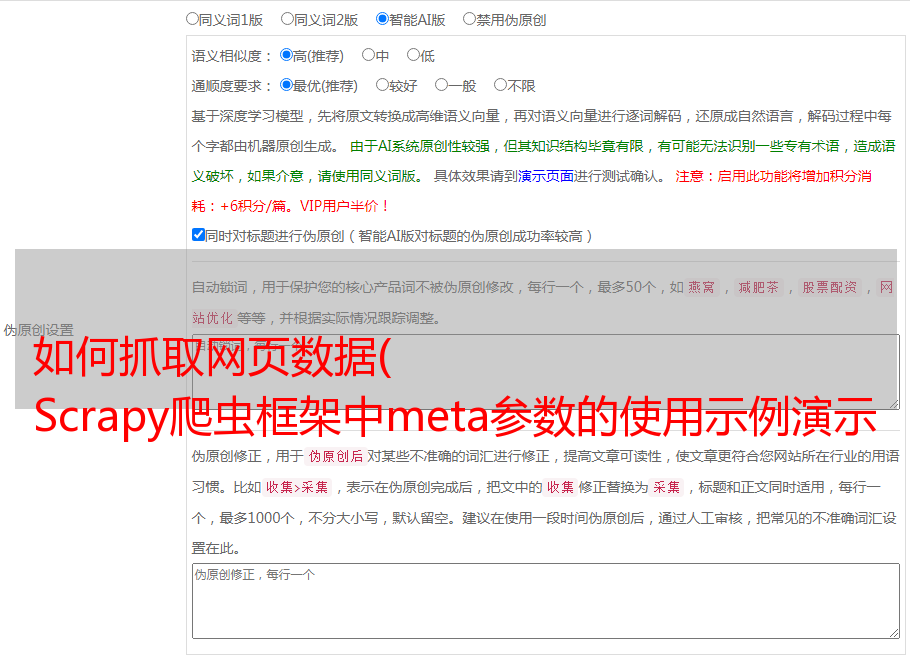Screen dimensions: 911x658
Task: Click the 减肥茶 example keyword
Action: tap(758, 287)
